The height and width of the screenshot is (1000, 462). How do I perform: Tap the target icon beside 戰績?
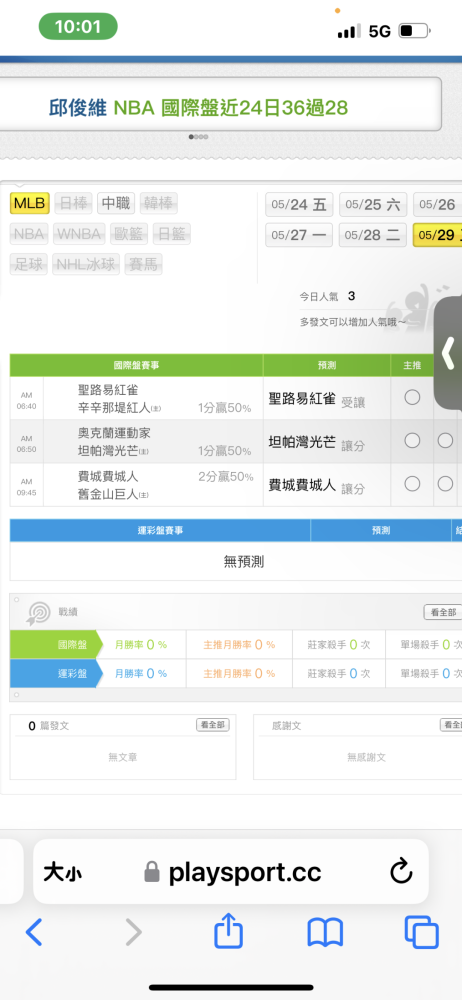pyautogui.click(x=38, y=613)
